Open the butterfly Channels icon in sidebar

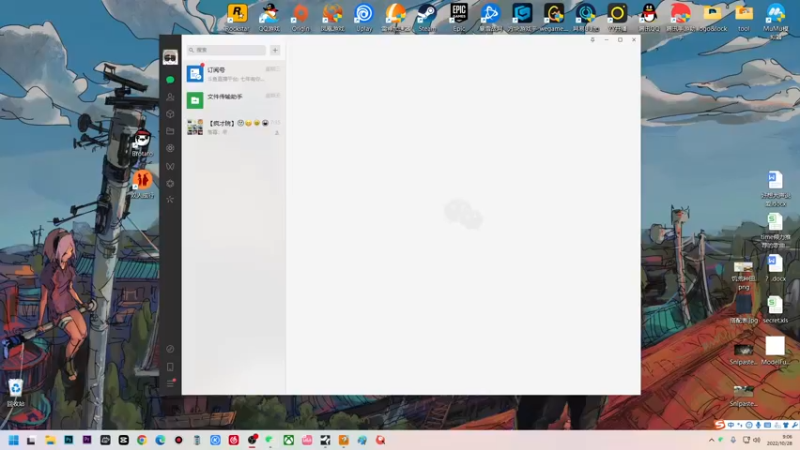coord(170,166)
